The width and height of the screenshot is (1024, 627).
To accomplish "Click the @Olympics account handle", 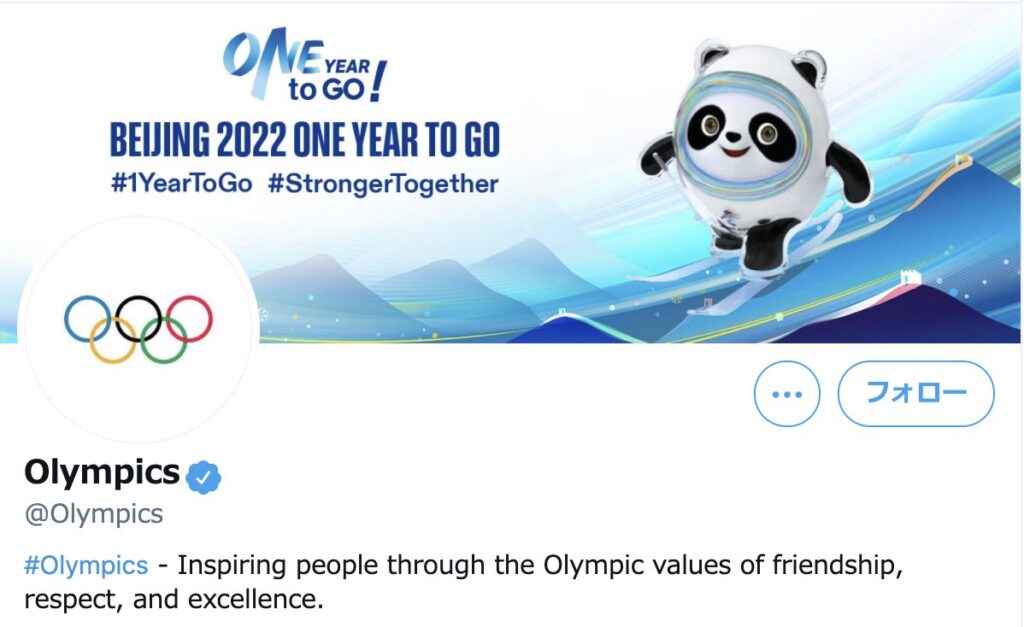I will pos(93,514).
